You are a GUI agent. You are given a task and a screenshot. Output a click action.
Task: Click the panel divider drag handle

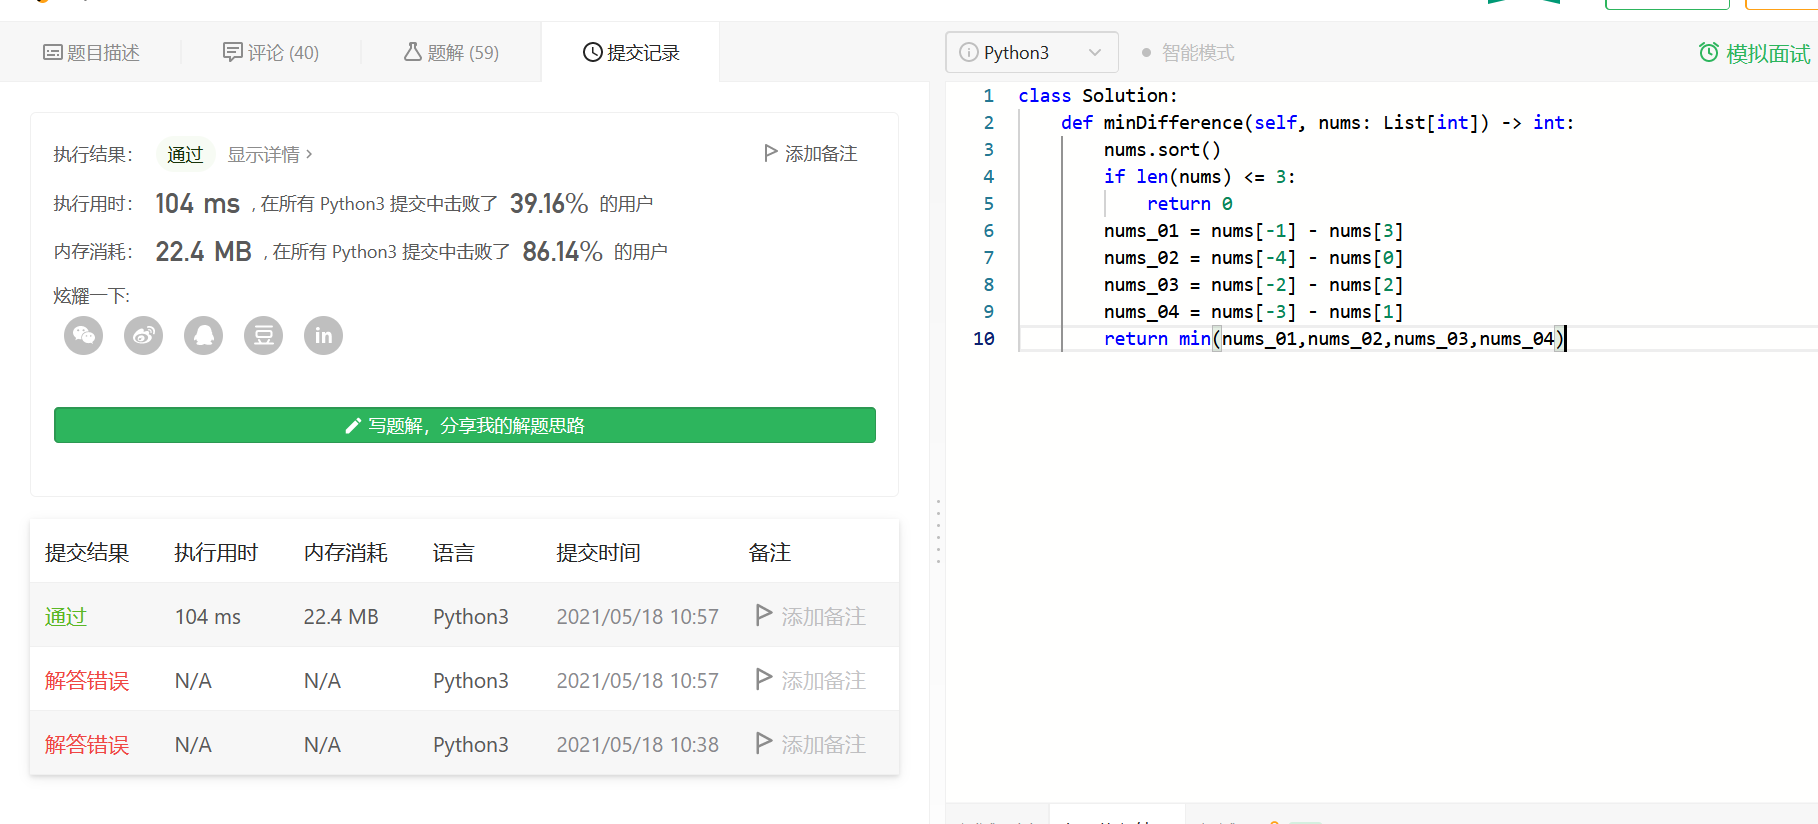coord(938,530)
